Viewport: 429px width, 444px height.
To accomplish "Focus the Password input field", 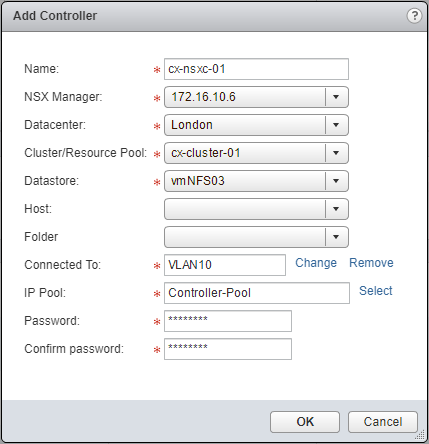I will (228, 321).
